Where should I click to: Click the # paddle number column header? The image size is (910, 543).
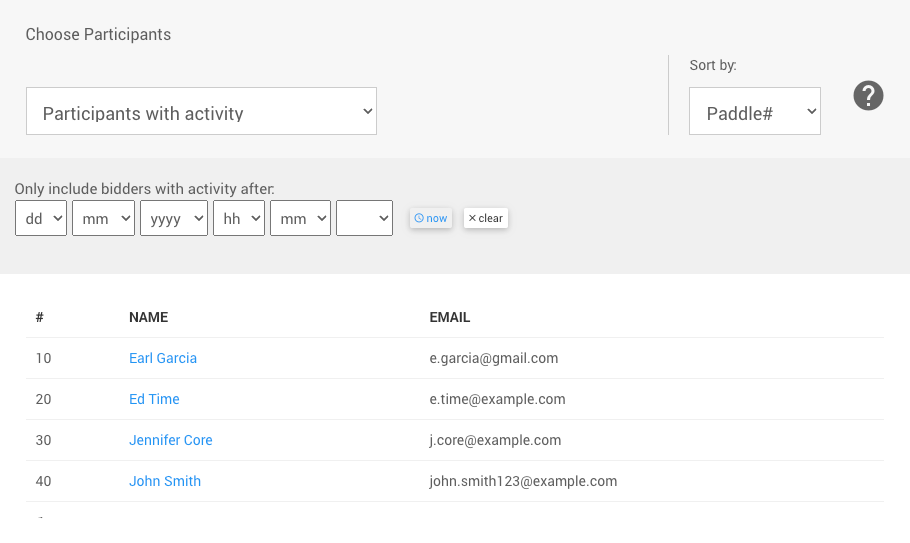click(x=40, y=317)
